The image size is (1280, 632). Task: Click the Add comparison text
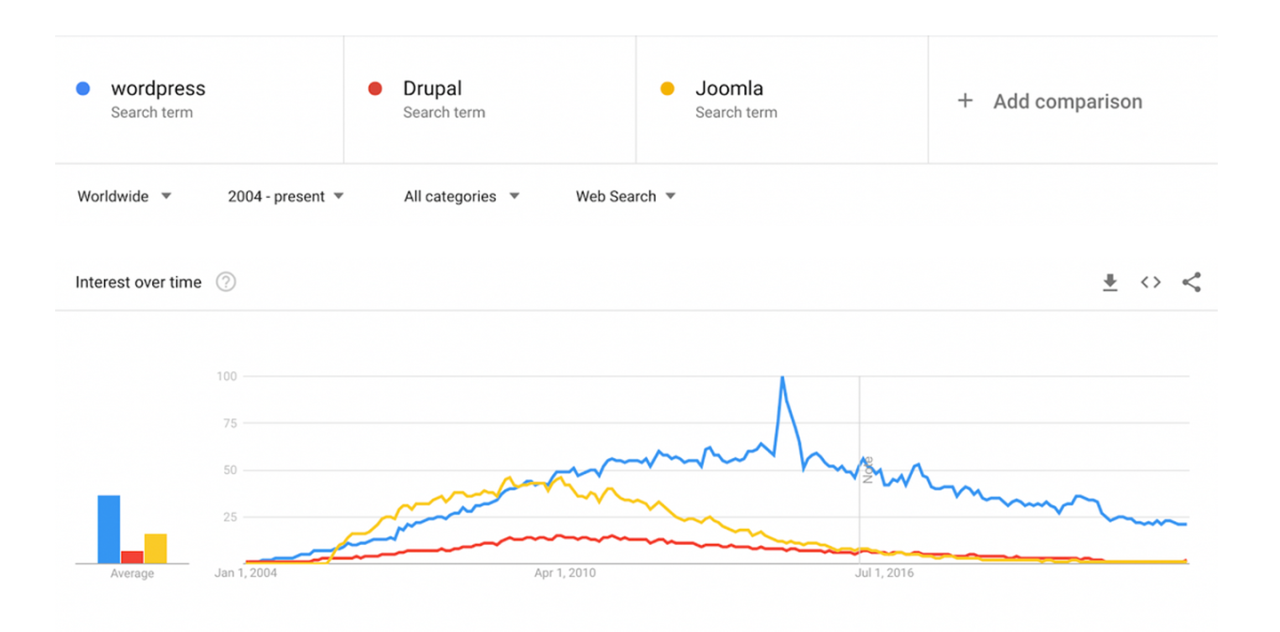[1068, 101]
